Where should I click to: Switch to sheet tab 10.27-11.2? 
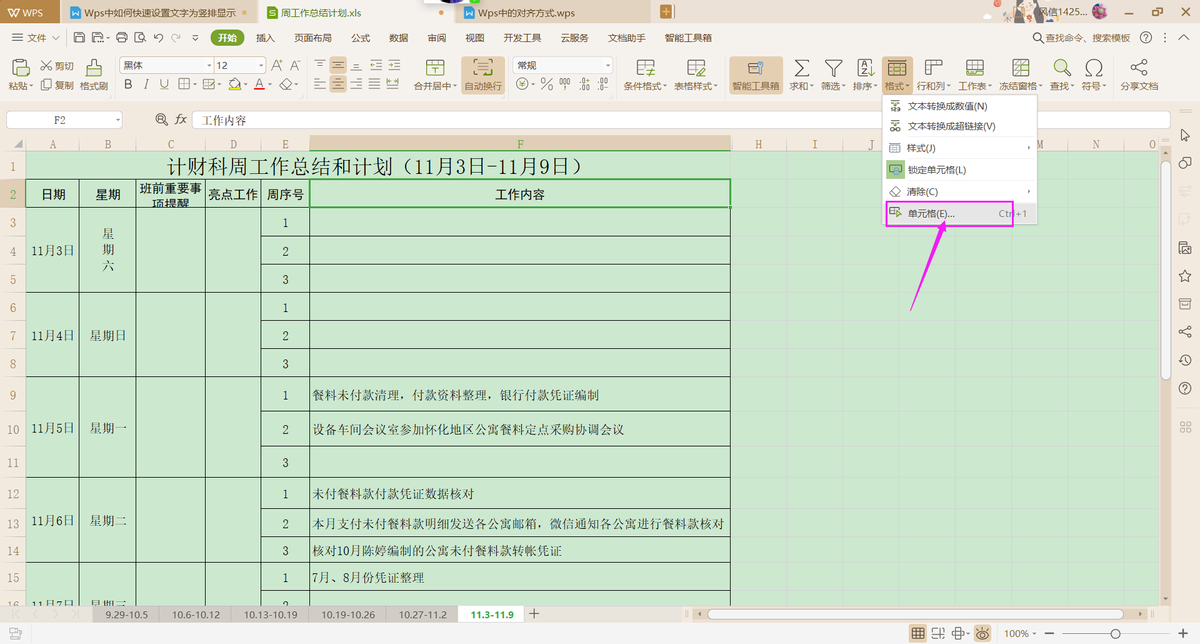(423, 614)
